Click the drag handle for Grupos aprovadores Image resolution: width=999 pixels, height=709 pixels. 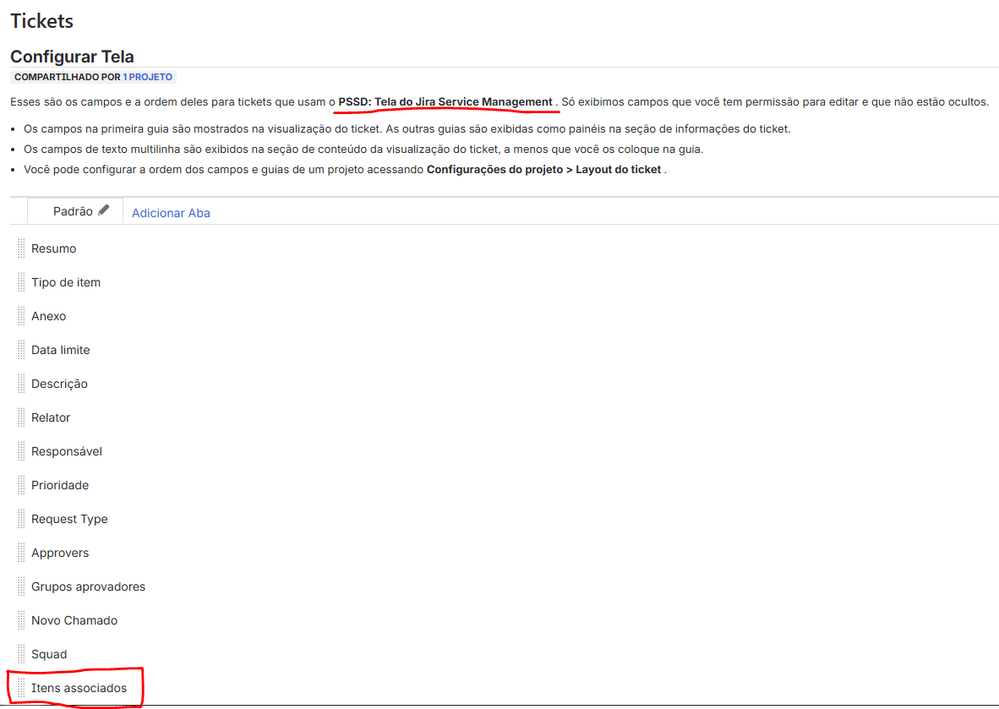[21, 586]
